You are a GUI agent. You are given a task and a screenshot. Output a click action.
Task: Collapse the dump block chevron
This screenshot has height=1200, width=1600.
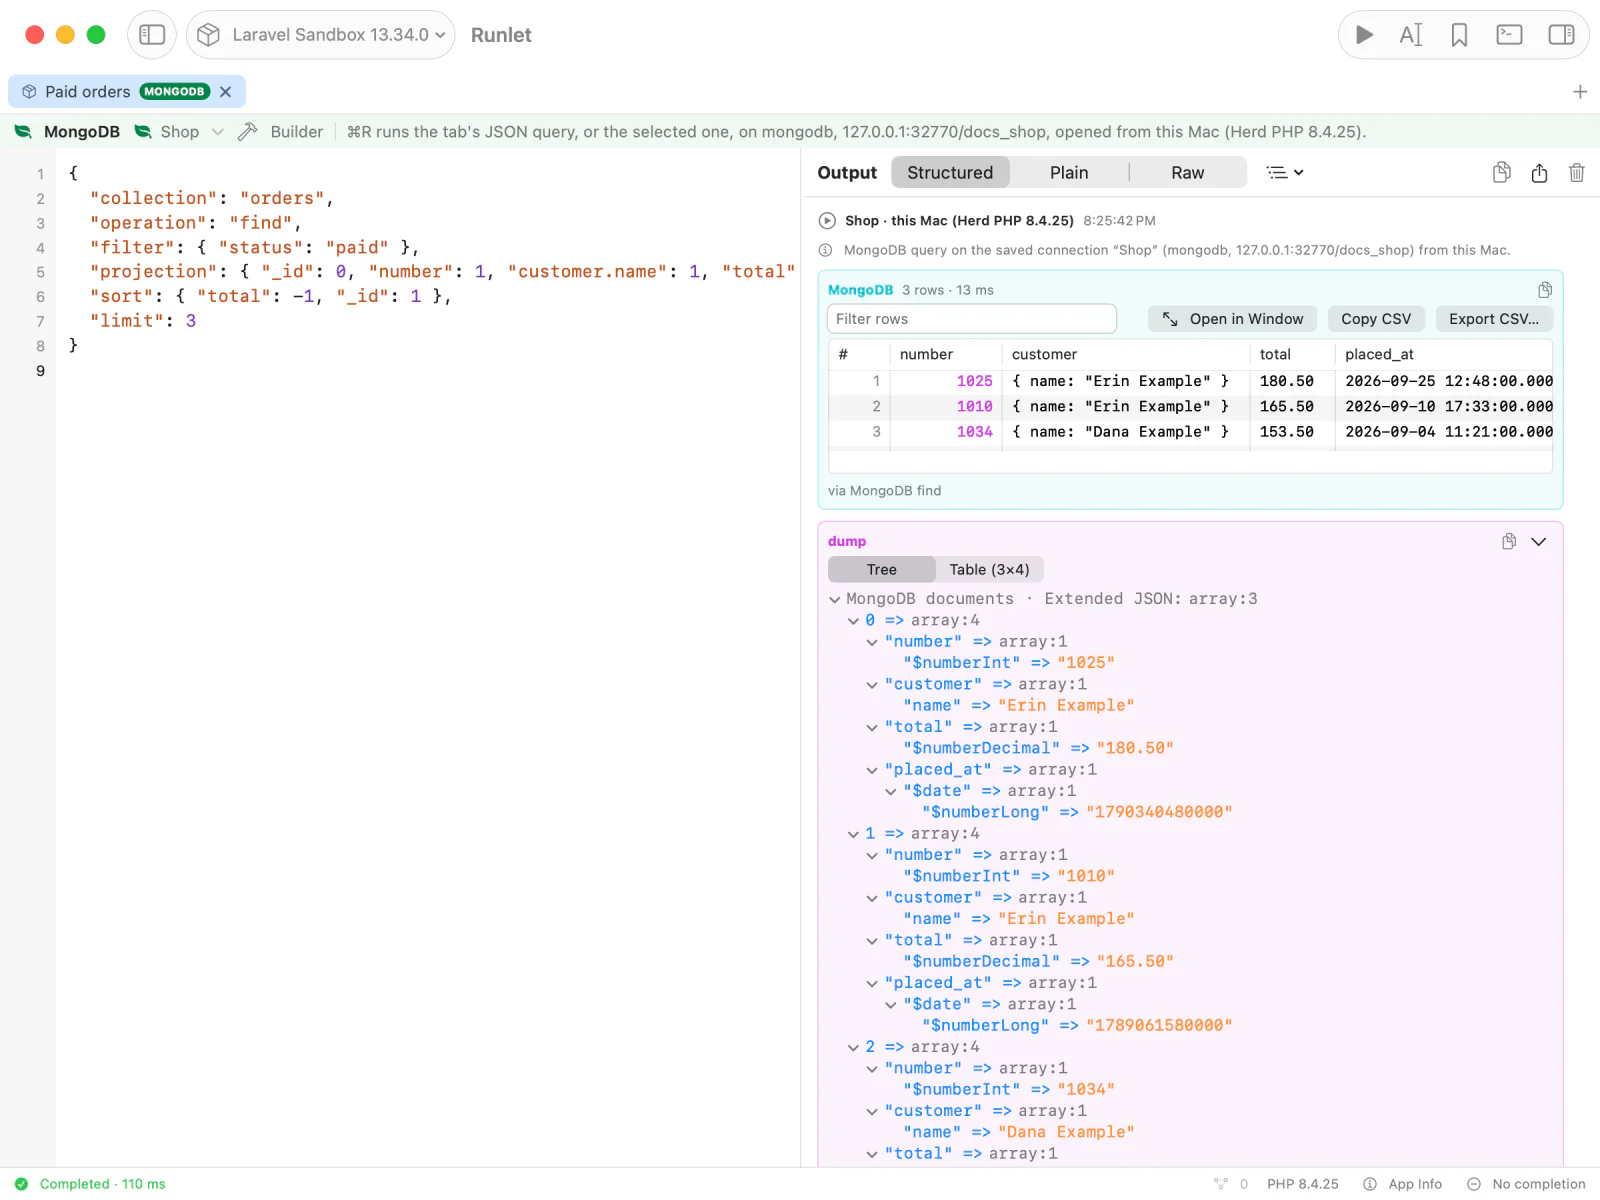click(1539, 541)
